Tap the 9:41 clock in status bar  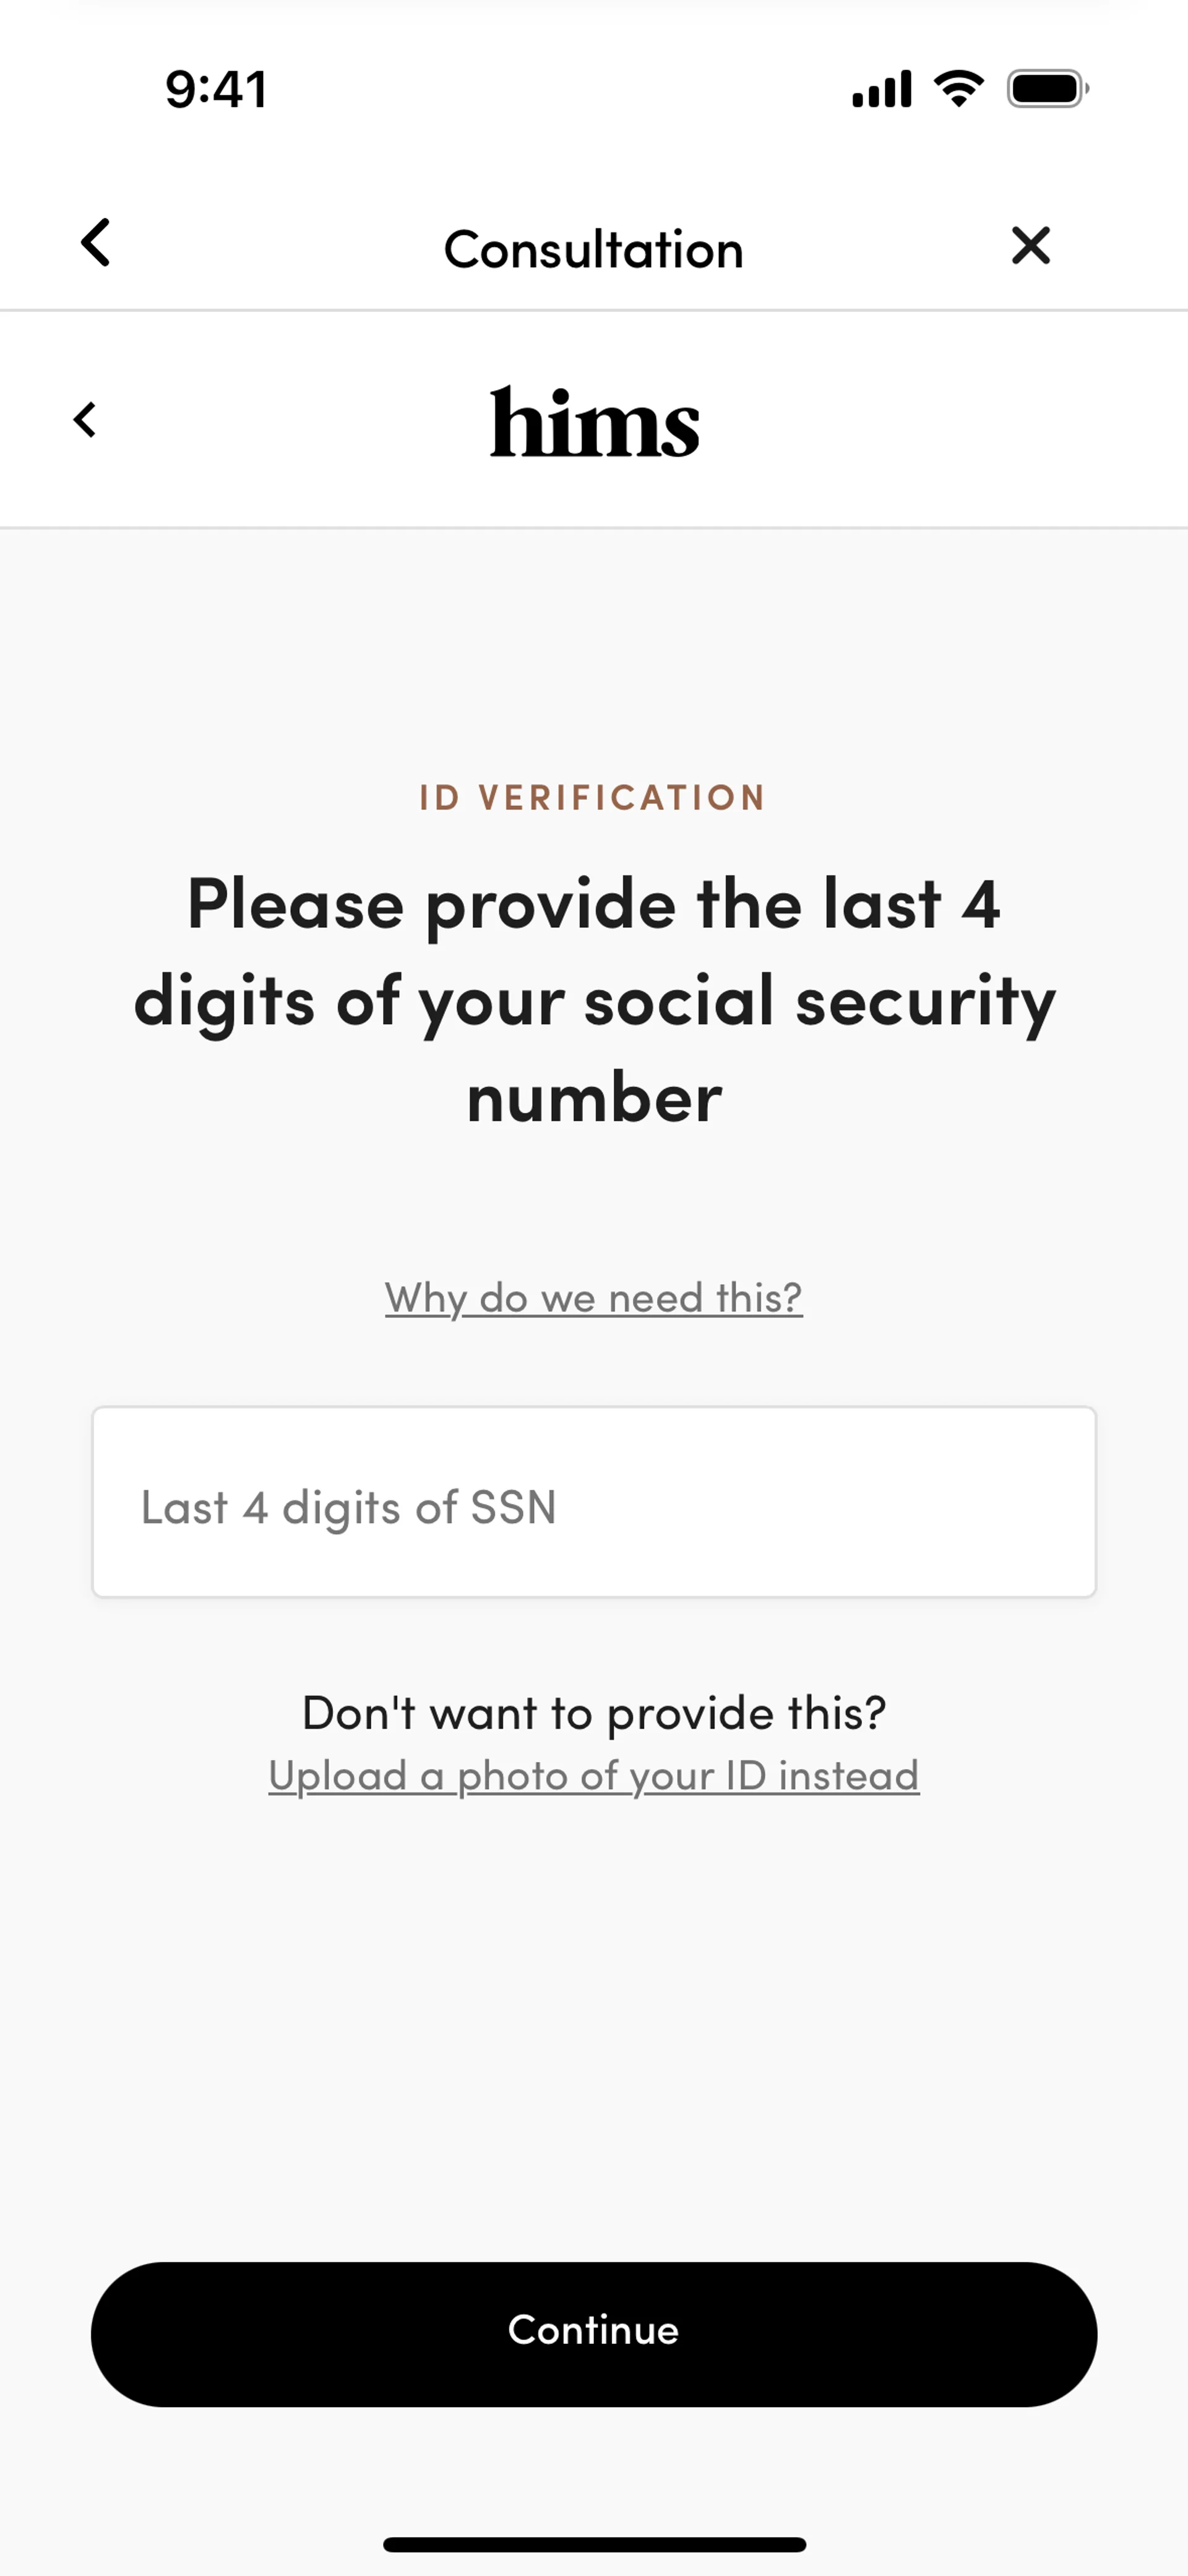216,89
